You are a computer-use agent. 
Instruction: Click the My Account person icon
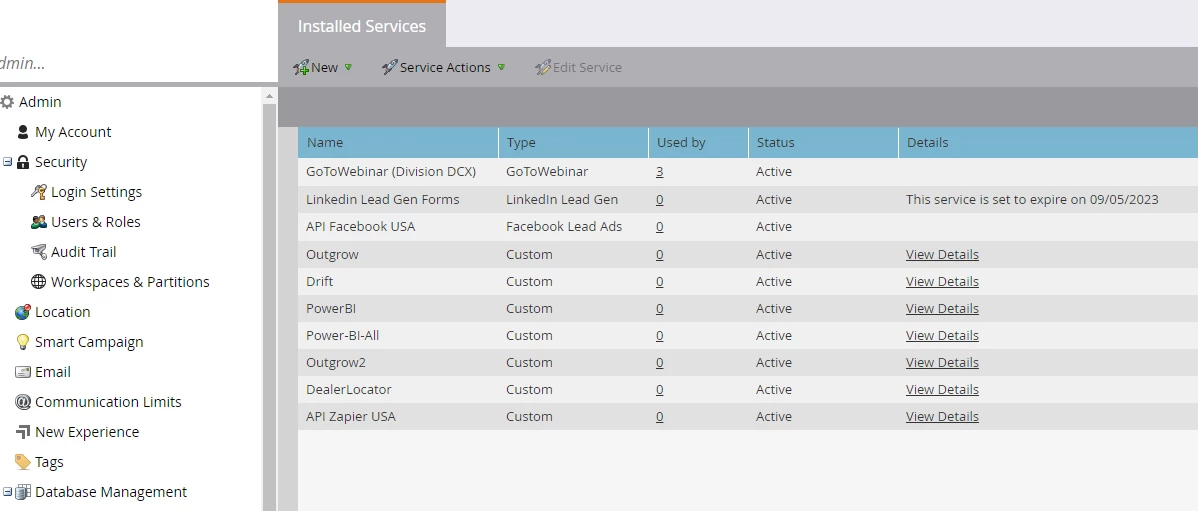[23, 132]
